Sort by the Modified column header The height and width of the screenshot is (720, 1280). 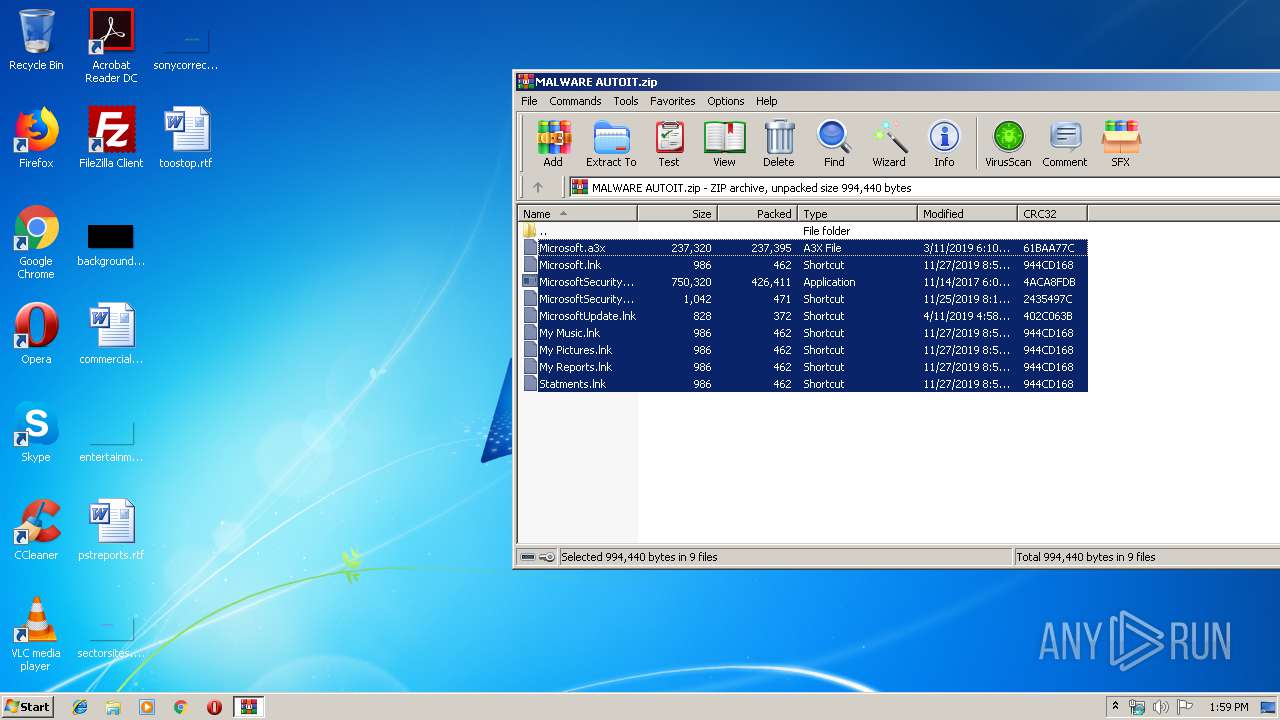pos(967,213)
